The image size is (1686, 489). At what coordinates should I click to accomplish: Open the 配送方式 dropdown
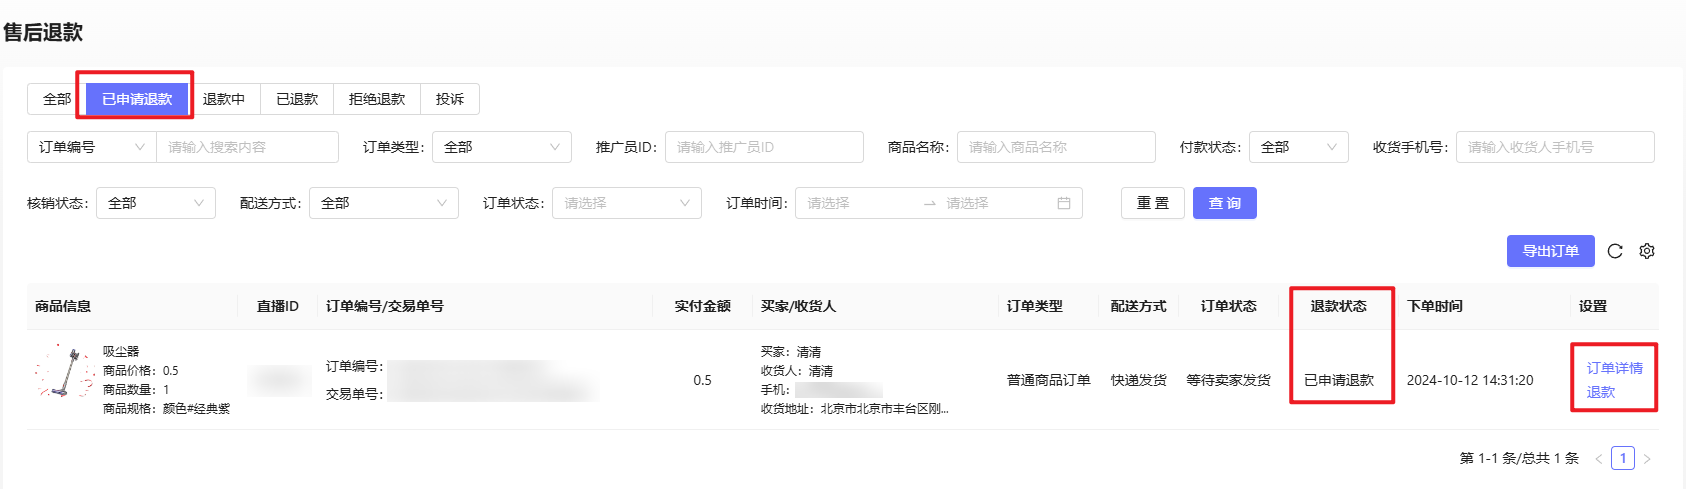pos(383,203)
